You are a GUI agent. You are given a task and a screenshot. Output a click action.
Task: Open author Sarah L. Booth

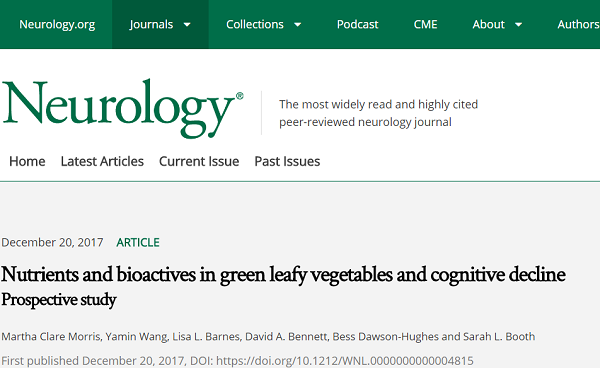click(499, 337)
